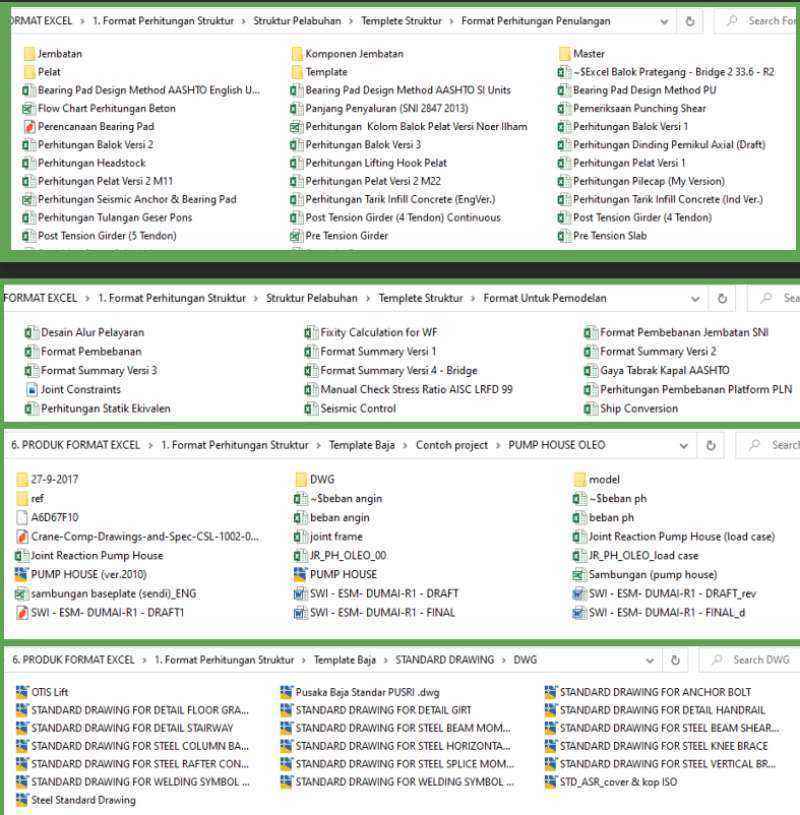Click Excel icon of Sambungan (pump house)
Image resolution: width=800 pixels, height=815 pixels.
click(579, 575)
